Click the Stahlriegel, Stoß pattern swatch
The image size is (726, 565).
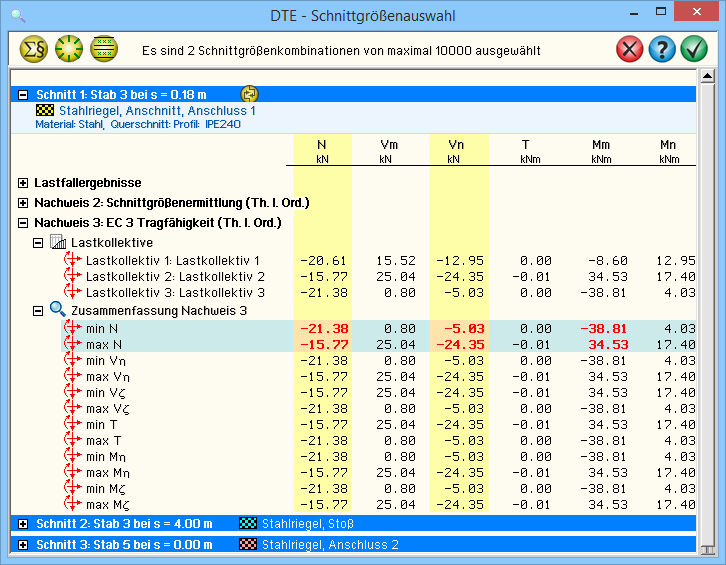click(246, 523)
